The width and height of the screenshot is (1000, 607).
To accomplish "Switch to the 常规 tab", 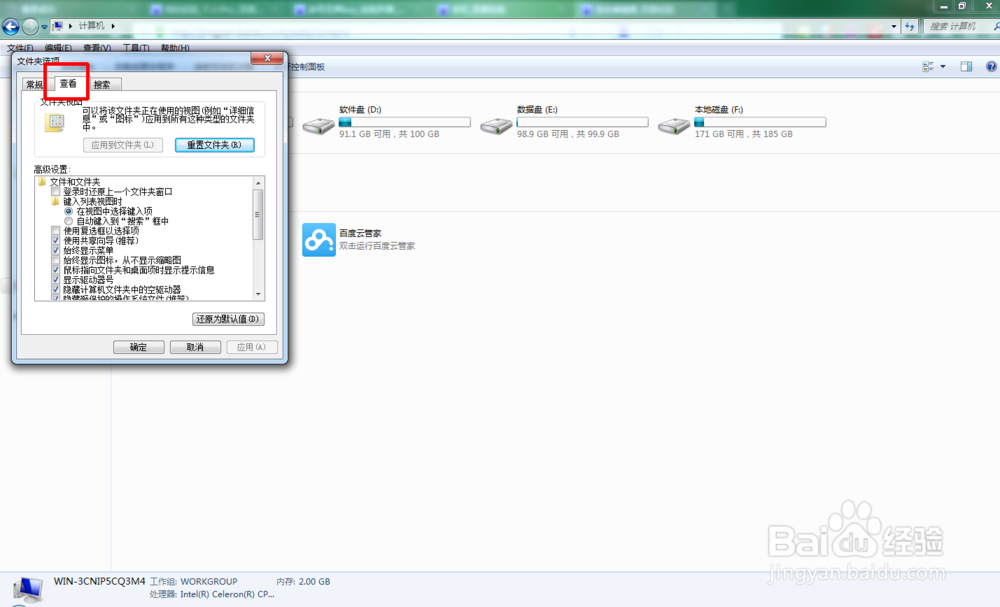I will pyautogui.click(x=34, y=84).
